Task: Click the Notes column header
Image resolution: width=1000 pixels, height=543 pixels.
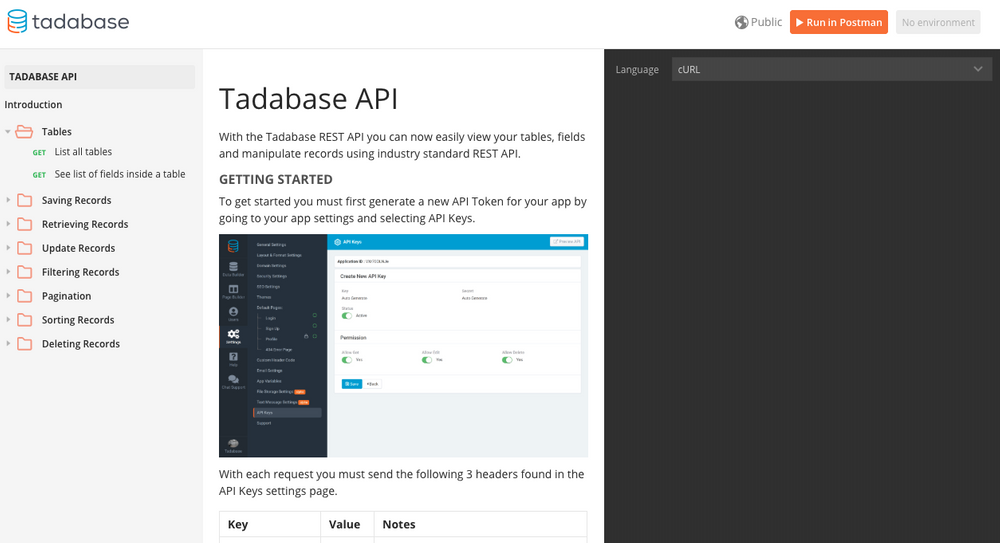Action: tap(399, 524)
